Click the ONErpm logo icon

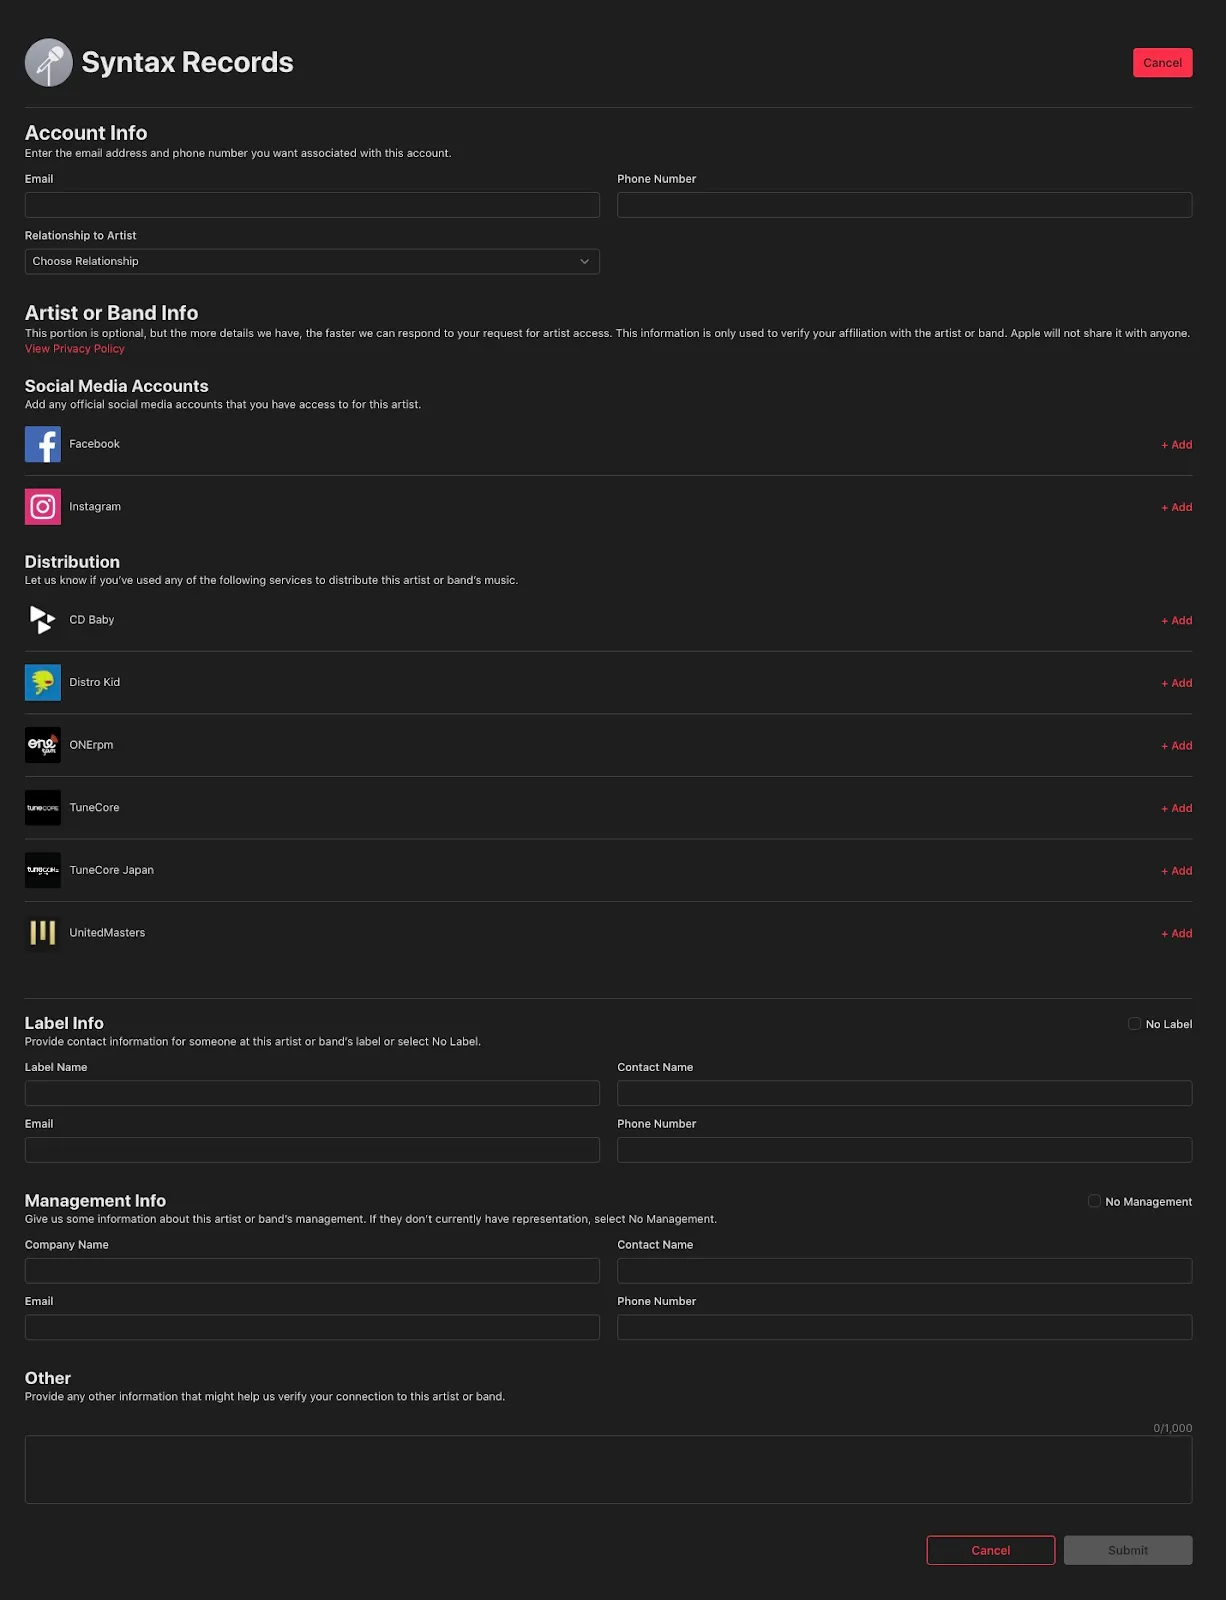[x=43, y=745]
